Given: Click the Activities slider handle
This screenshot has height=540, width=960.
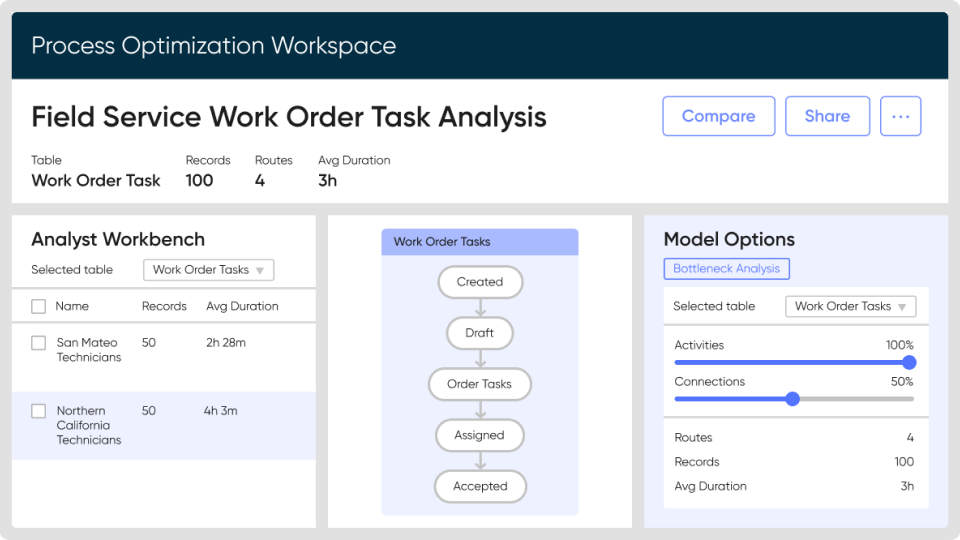Looking at the screenshot, I should (908, 363).
